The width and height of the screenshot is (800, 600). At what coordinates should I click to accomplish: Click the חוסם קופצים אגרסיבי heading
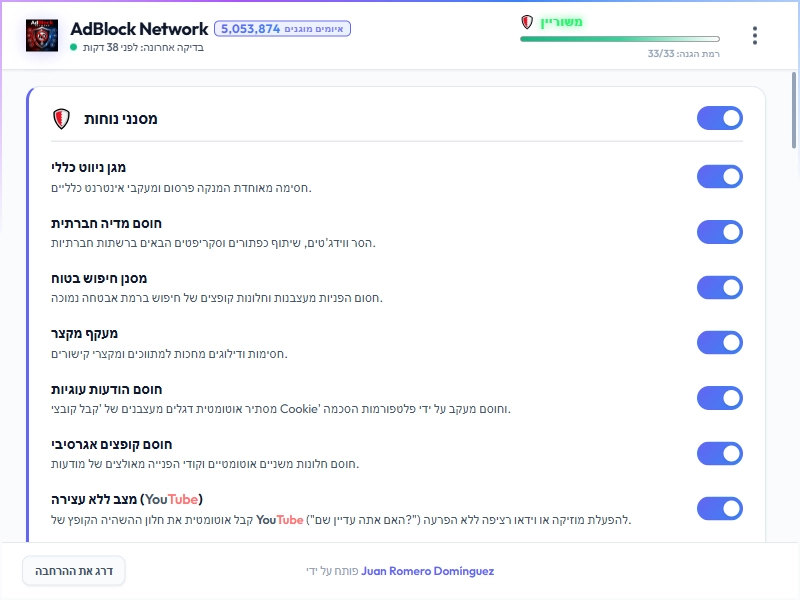click(x=111, y=444)
